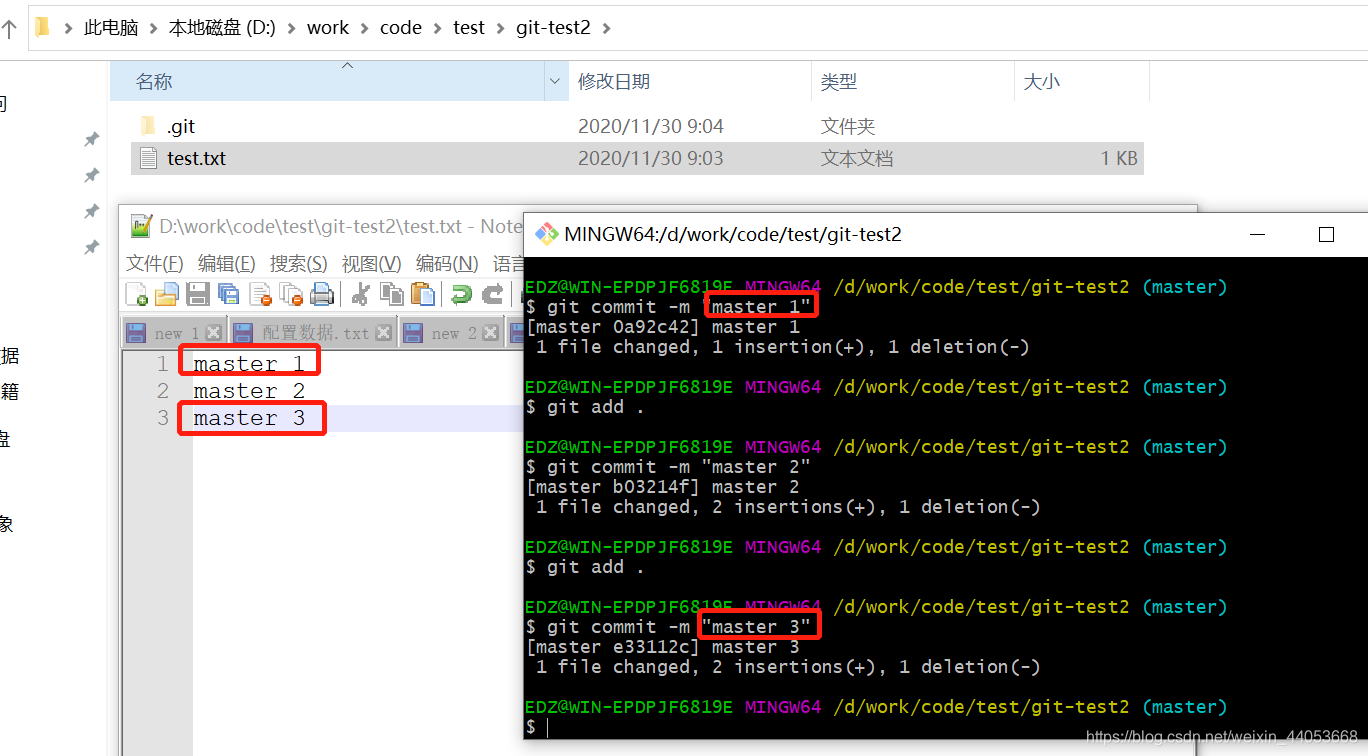Open the 文件(F) menu in Notepad++

(x=155, y=264)
